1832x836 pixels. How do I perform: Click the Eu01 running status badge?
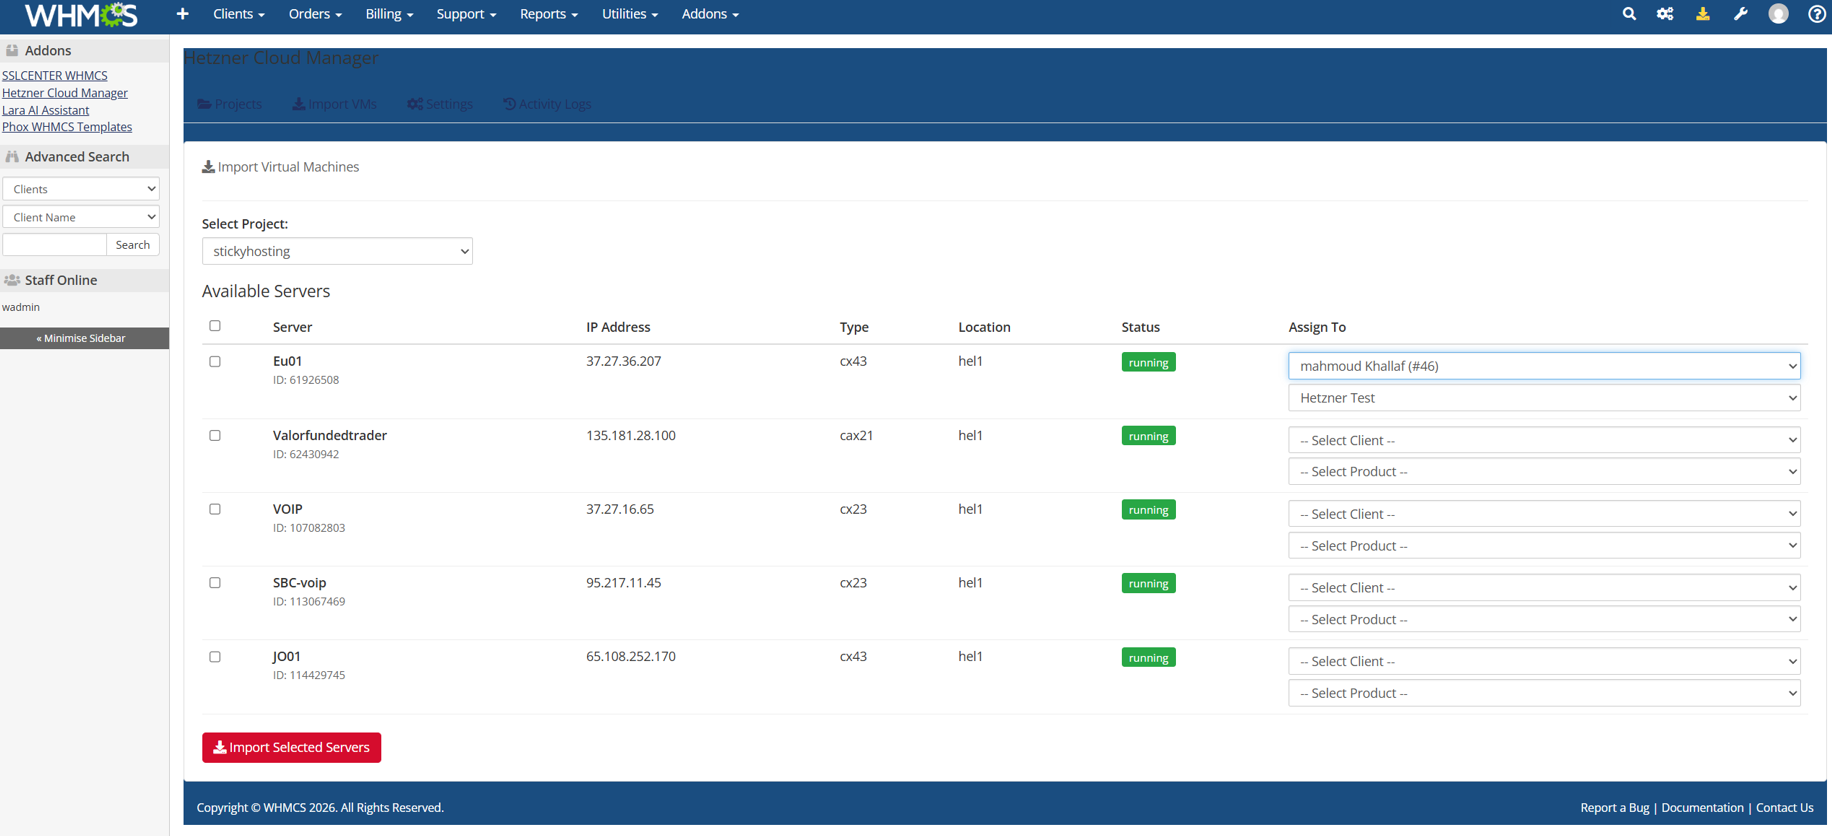(x=1148, y=362)
